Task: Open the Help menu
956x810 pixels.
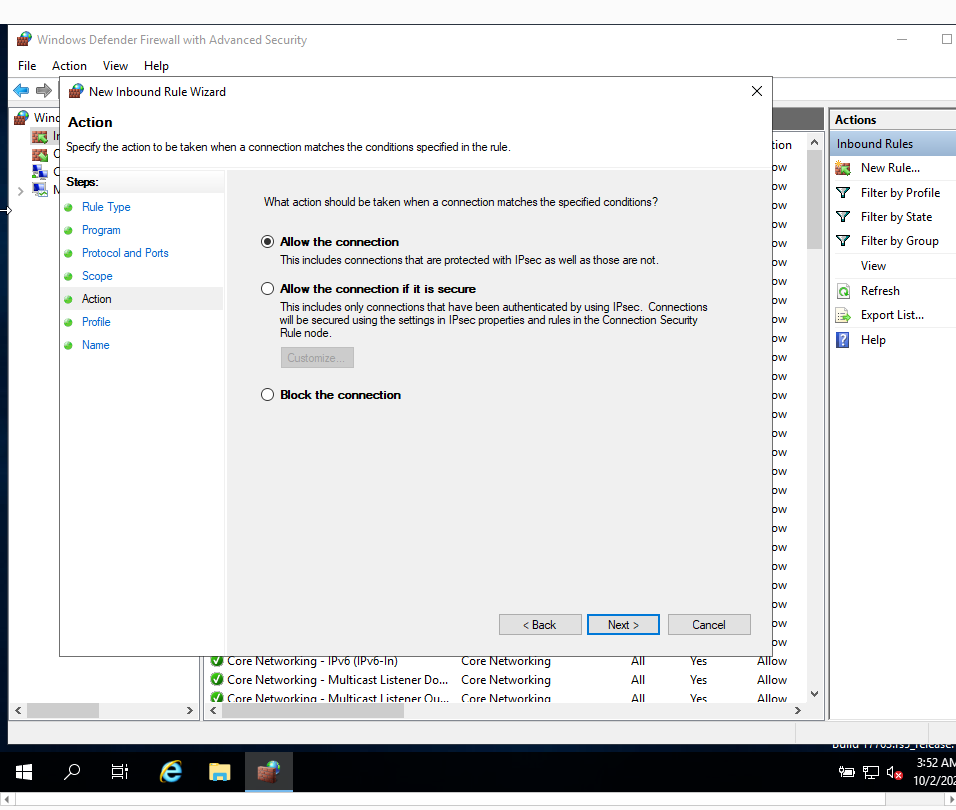Action: (156, 66)
